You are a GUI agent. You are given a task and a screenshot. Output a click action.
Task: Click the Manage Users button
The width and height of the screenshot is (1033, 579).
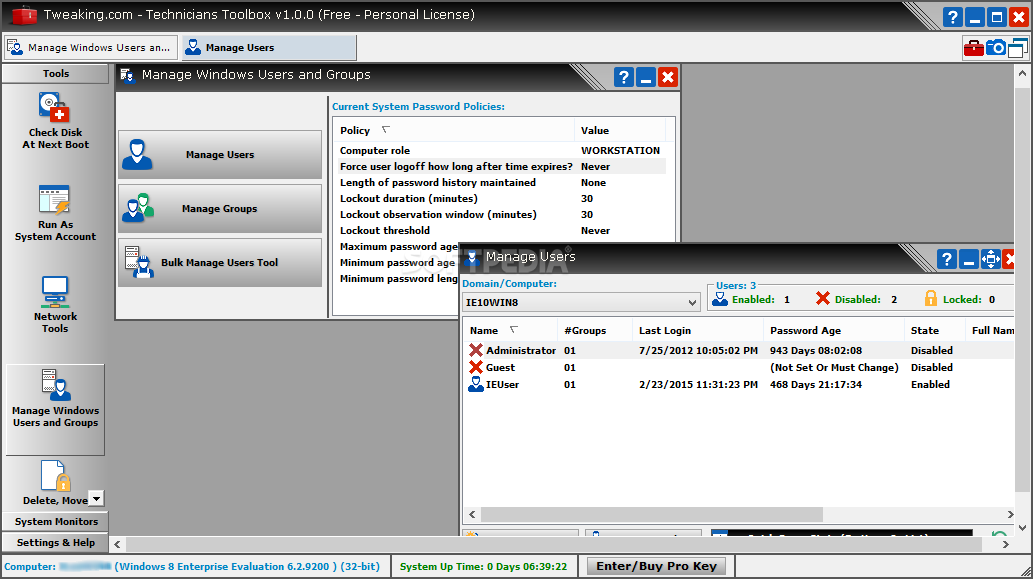(x=220, y=155)
